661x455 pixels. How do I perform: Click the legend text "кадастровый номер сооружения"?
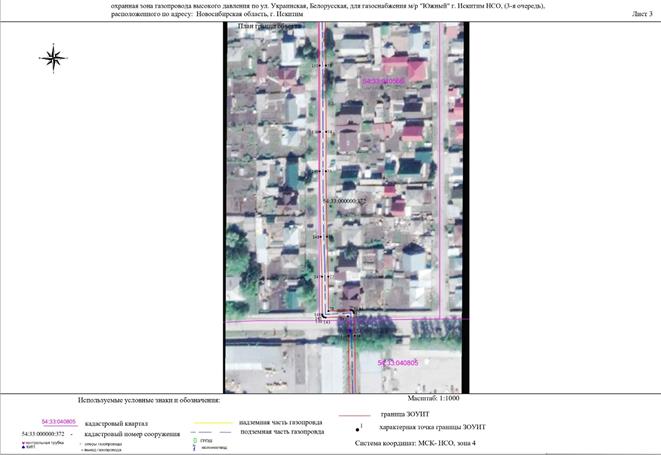click(132, 434)
